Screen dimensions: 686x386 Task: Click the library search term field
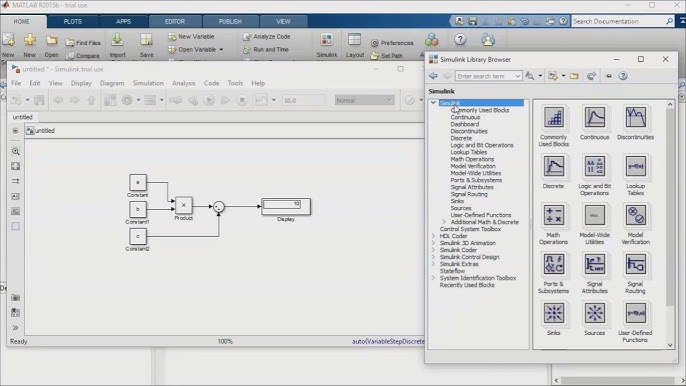[x=488, y=76]
